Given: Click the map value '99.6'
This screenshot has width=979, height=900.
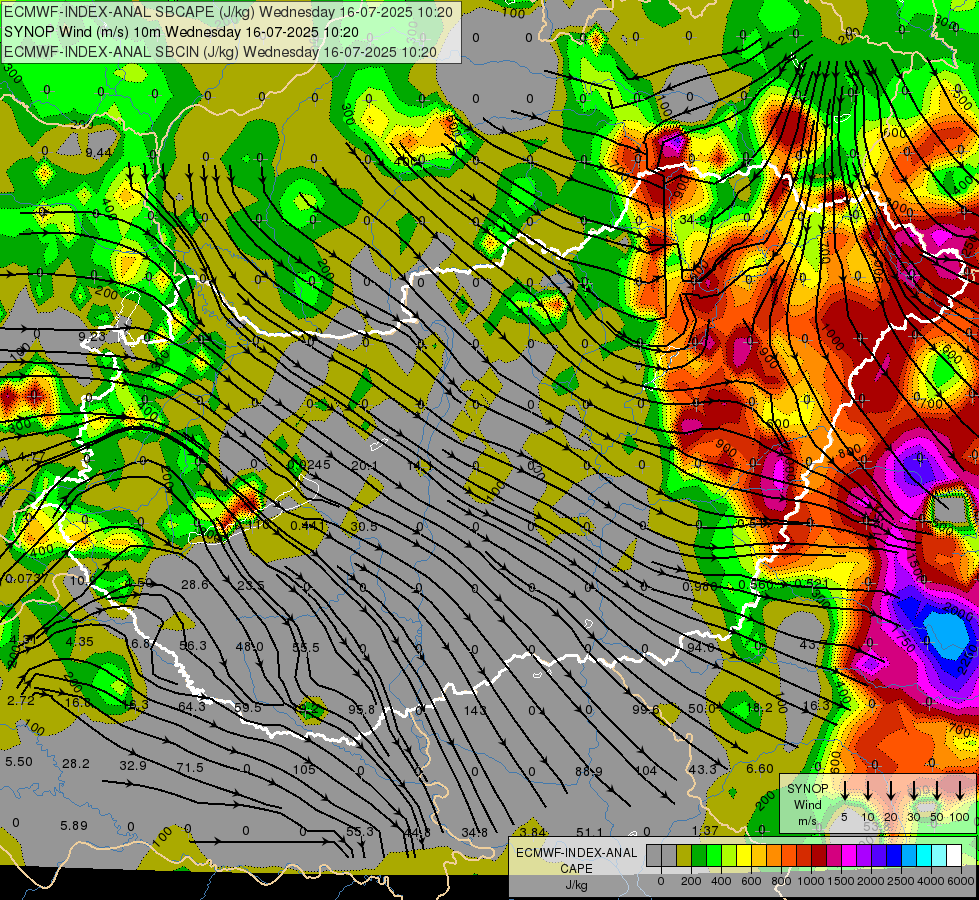Looking at the screenshot, I should [x=646, y=710].
